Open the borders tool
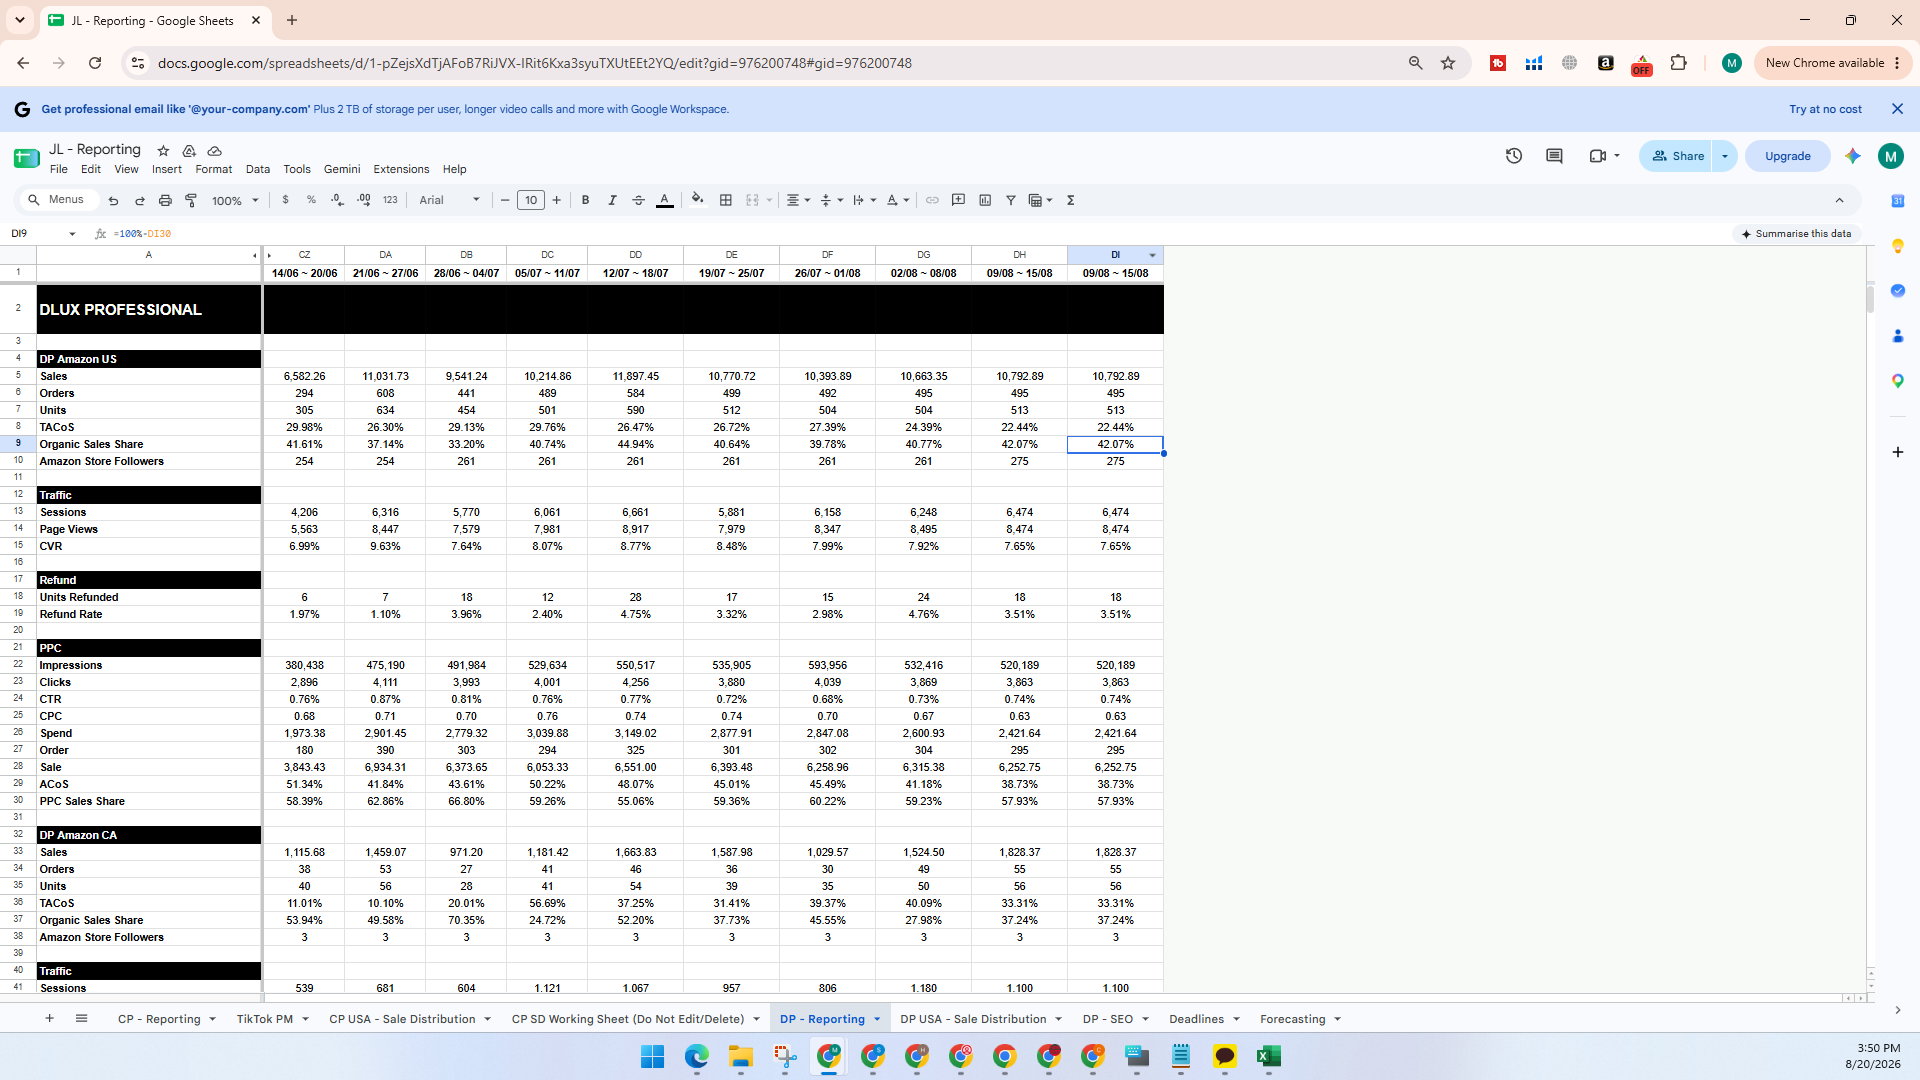 pos(726,200)
